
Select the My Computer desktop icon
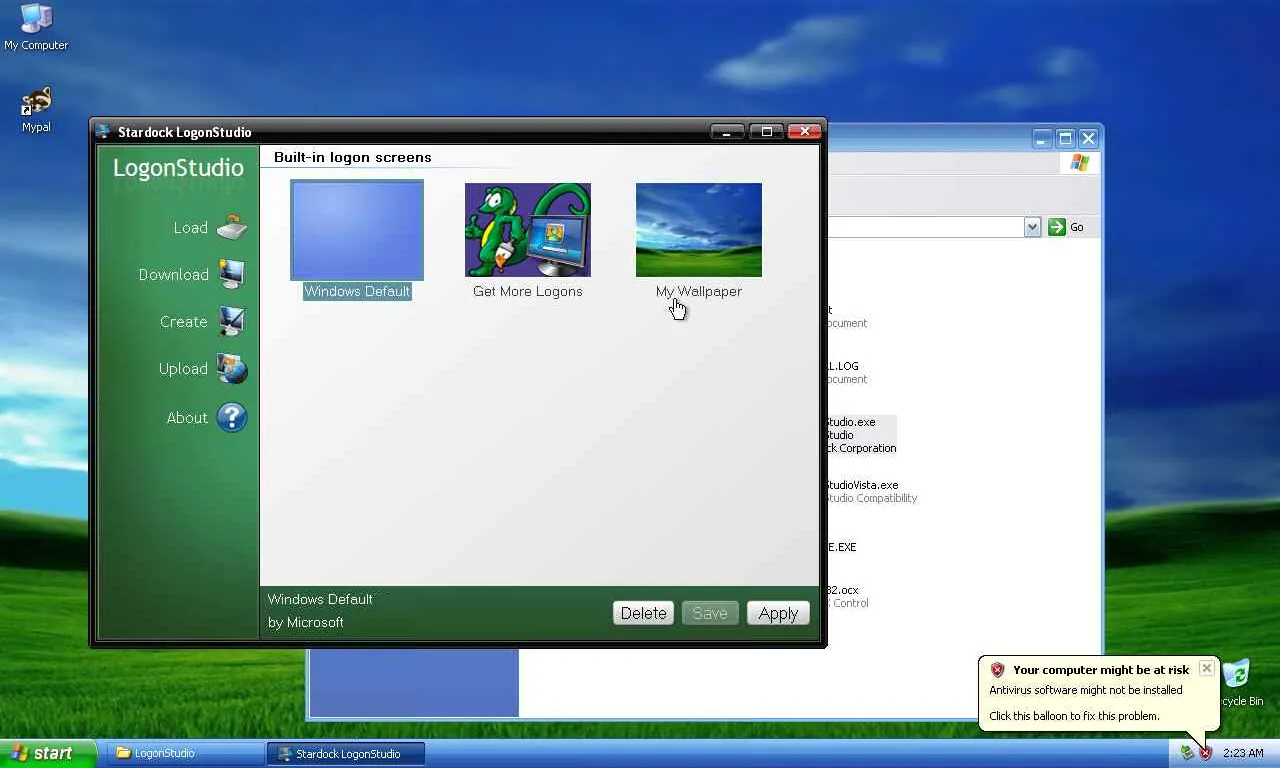pos(36,27)
